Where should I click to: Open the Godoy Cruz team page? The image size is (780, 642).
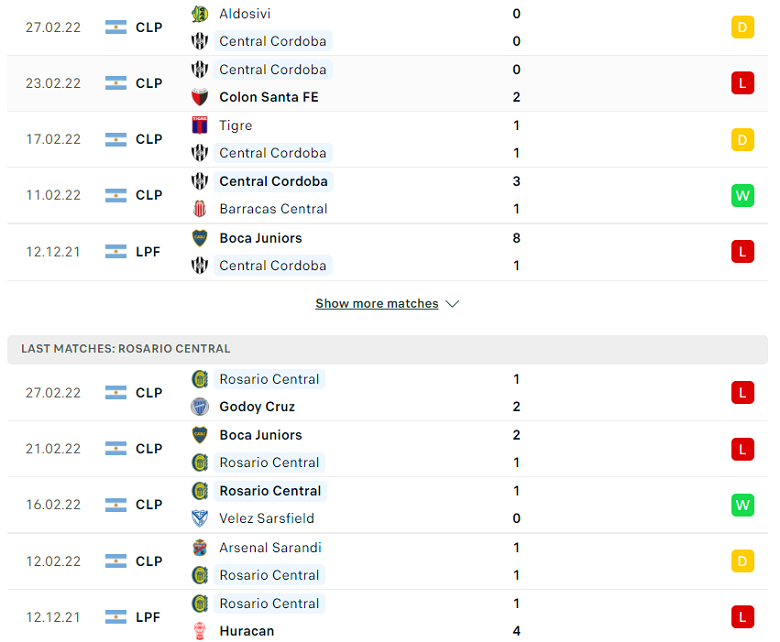[257, 407]
